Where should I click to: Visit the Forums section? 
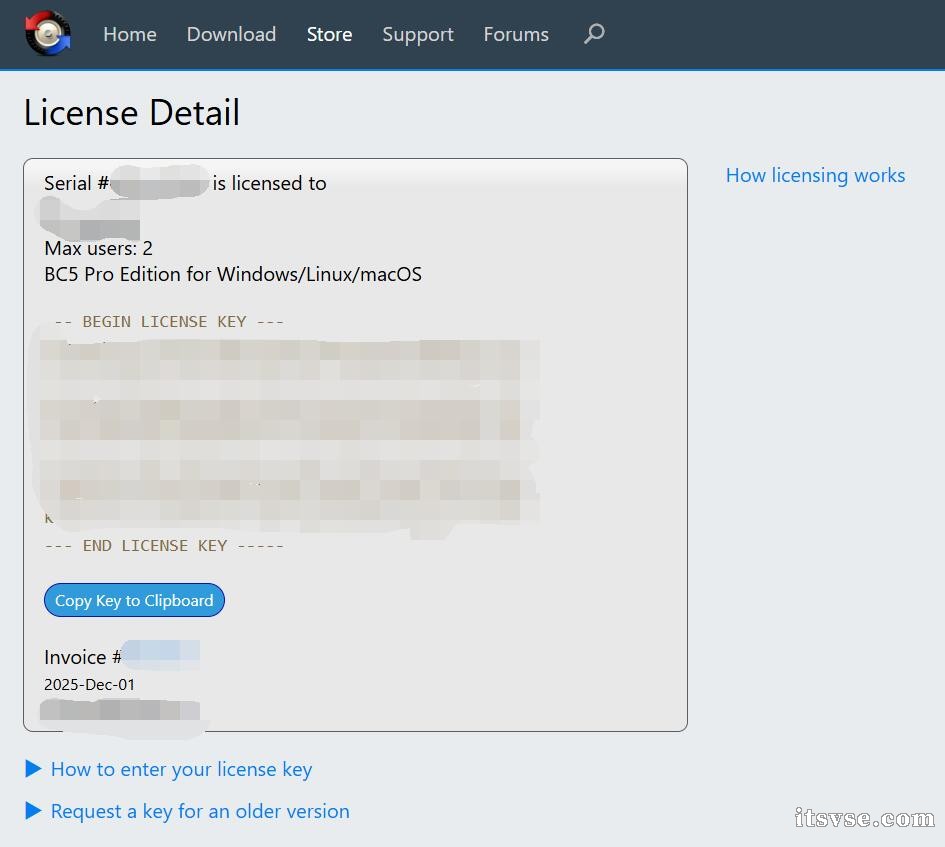pyautogui.click(x=516, y=34)
